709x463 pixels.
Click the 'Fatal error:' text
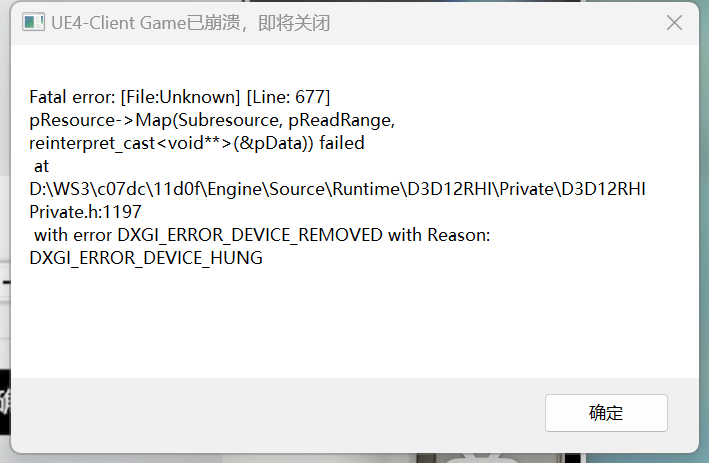pos(72,97)
